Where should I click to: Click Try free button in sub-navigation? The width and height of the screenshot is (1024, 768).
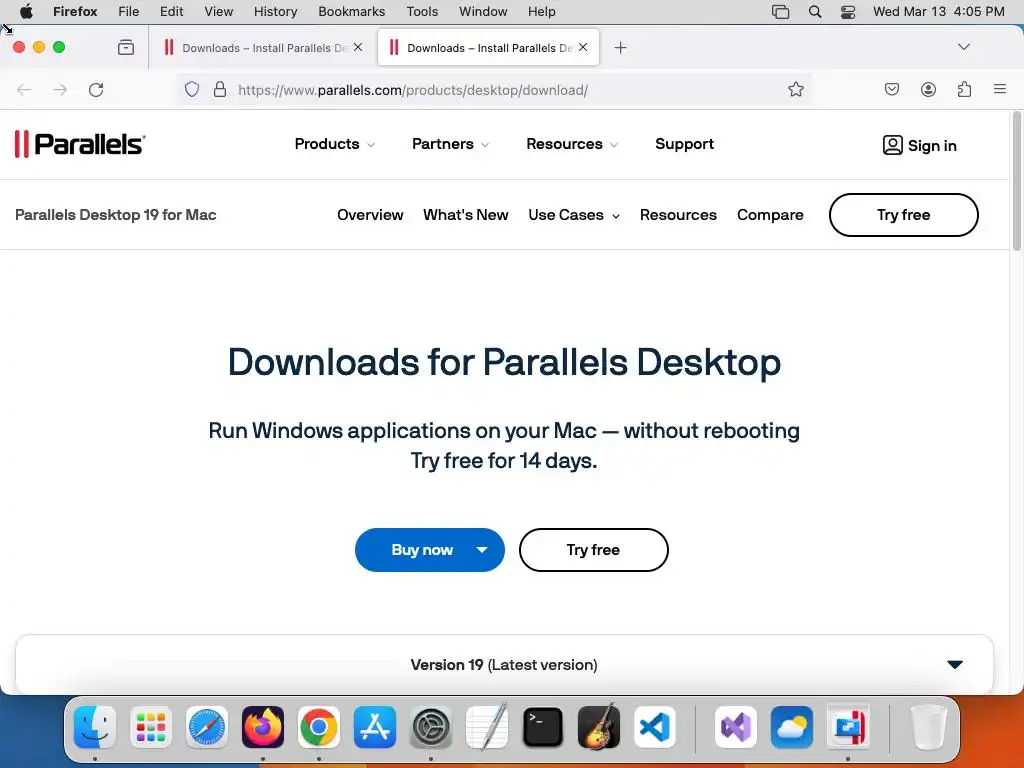(x=903, y=215)
